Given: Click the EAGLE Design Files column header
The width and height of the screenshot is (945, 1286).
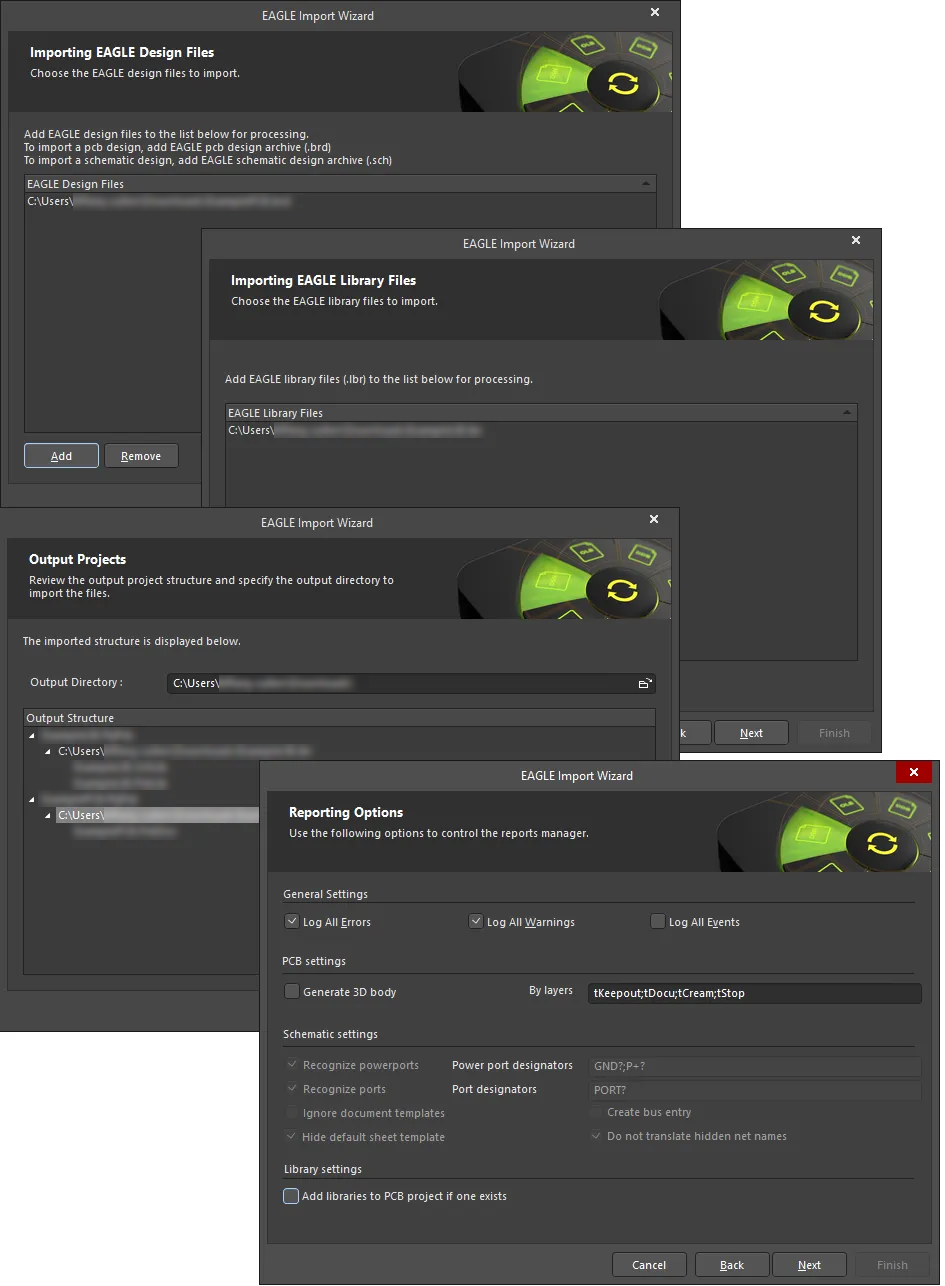Looking at the screenshot, I should (x=340, y=184).
